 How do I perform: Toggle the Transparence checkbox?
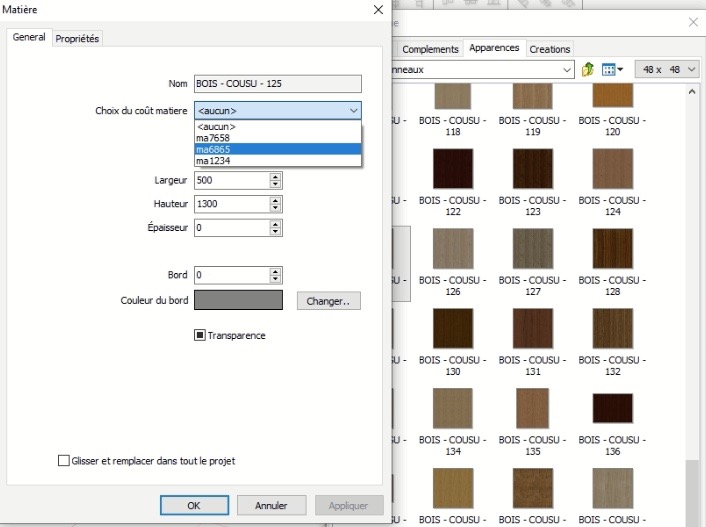coord(200,335)
